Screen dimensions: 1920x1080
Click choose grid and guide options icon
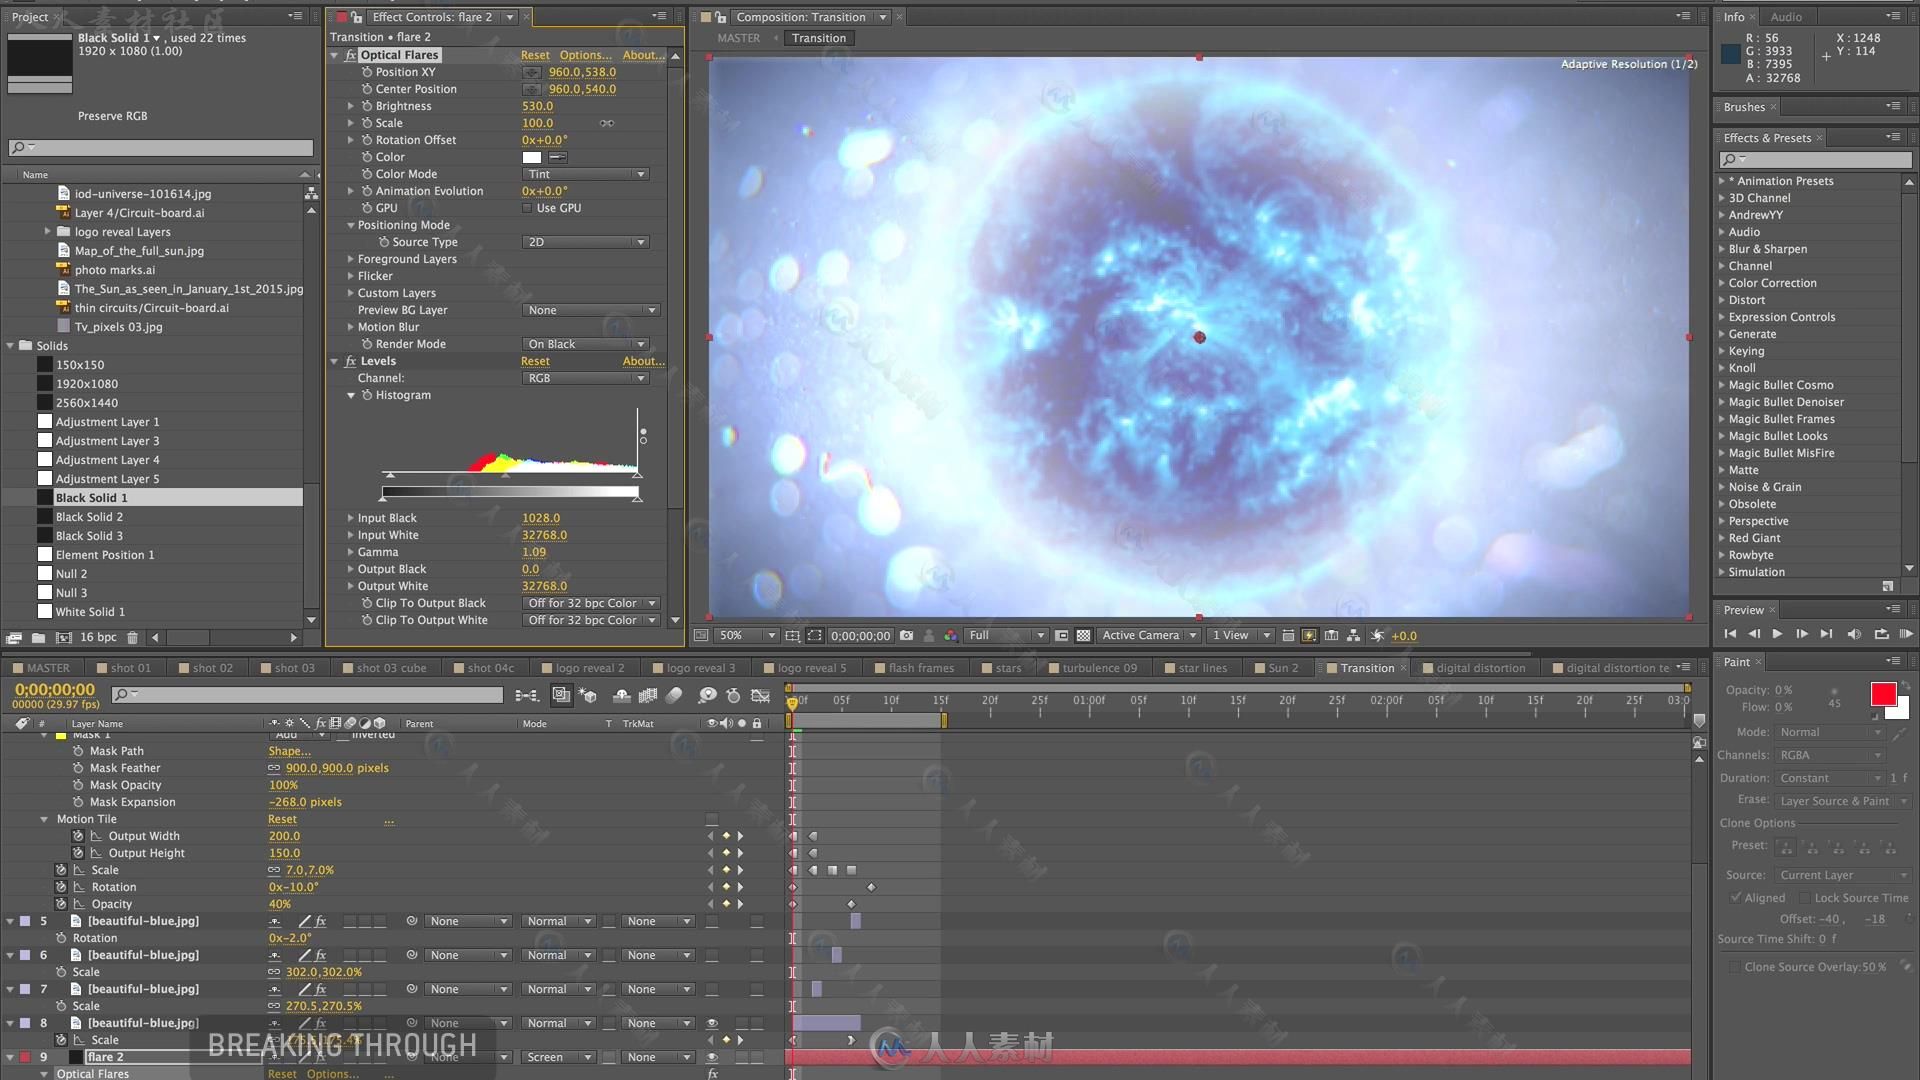click(792, 635)
